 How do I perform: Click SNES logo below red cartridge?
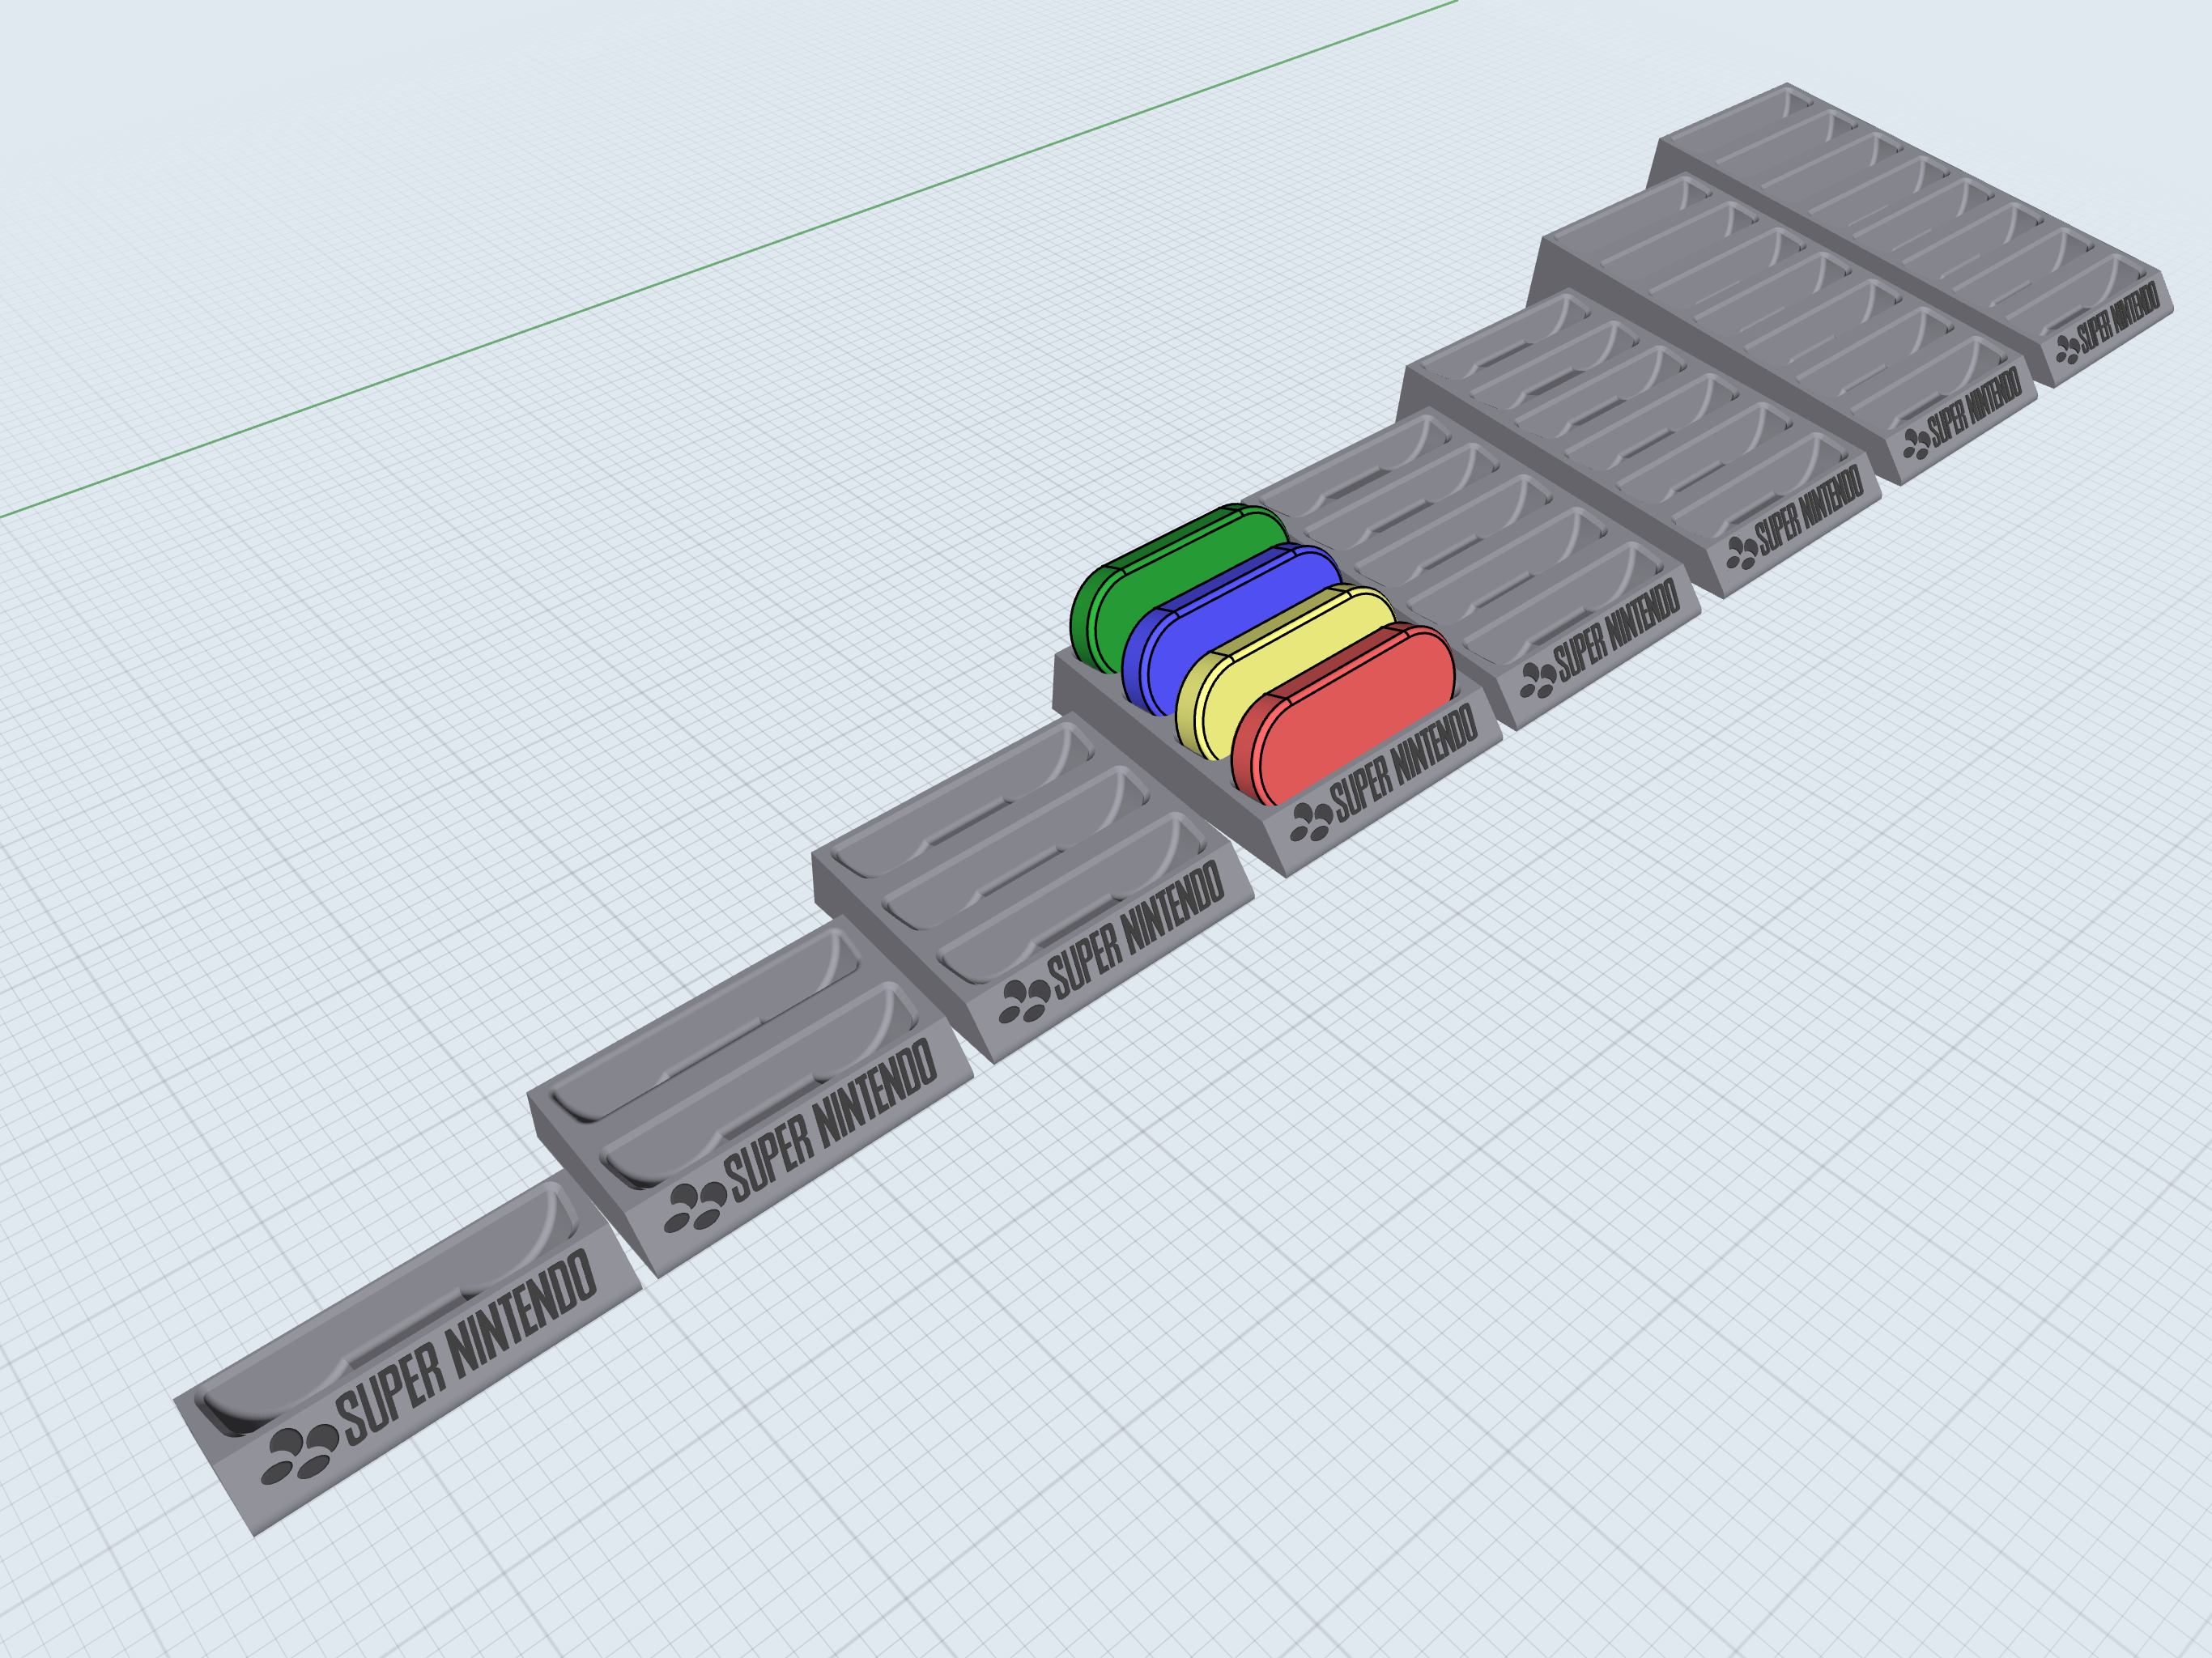[x=1310, y=822]
